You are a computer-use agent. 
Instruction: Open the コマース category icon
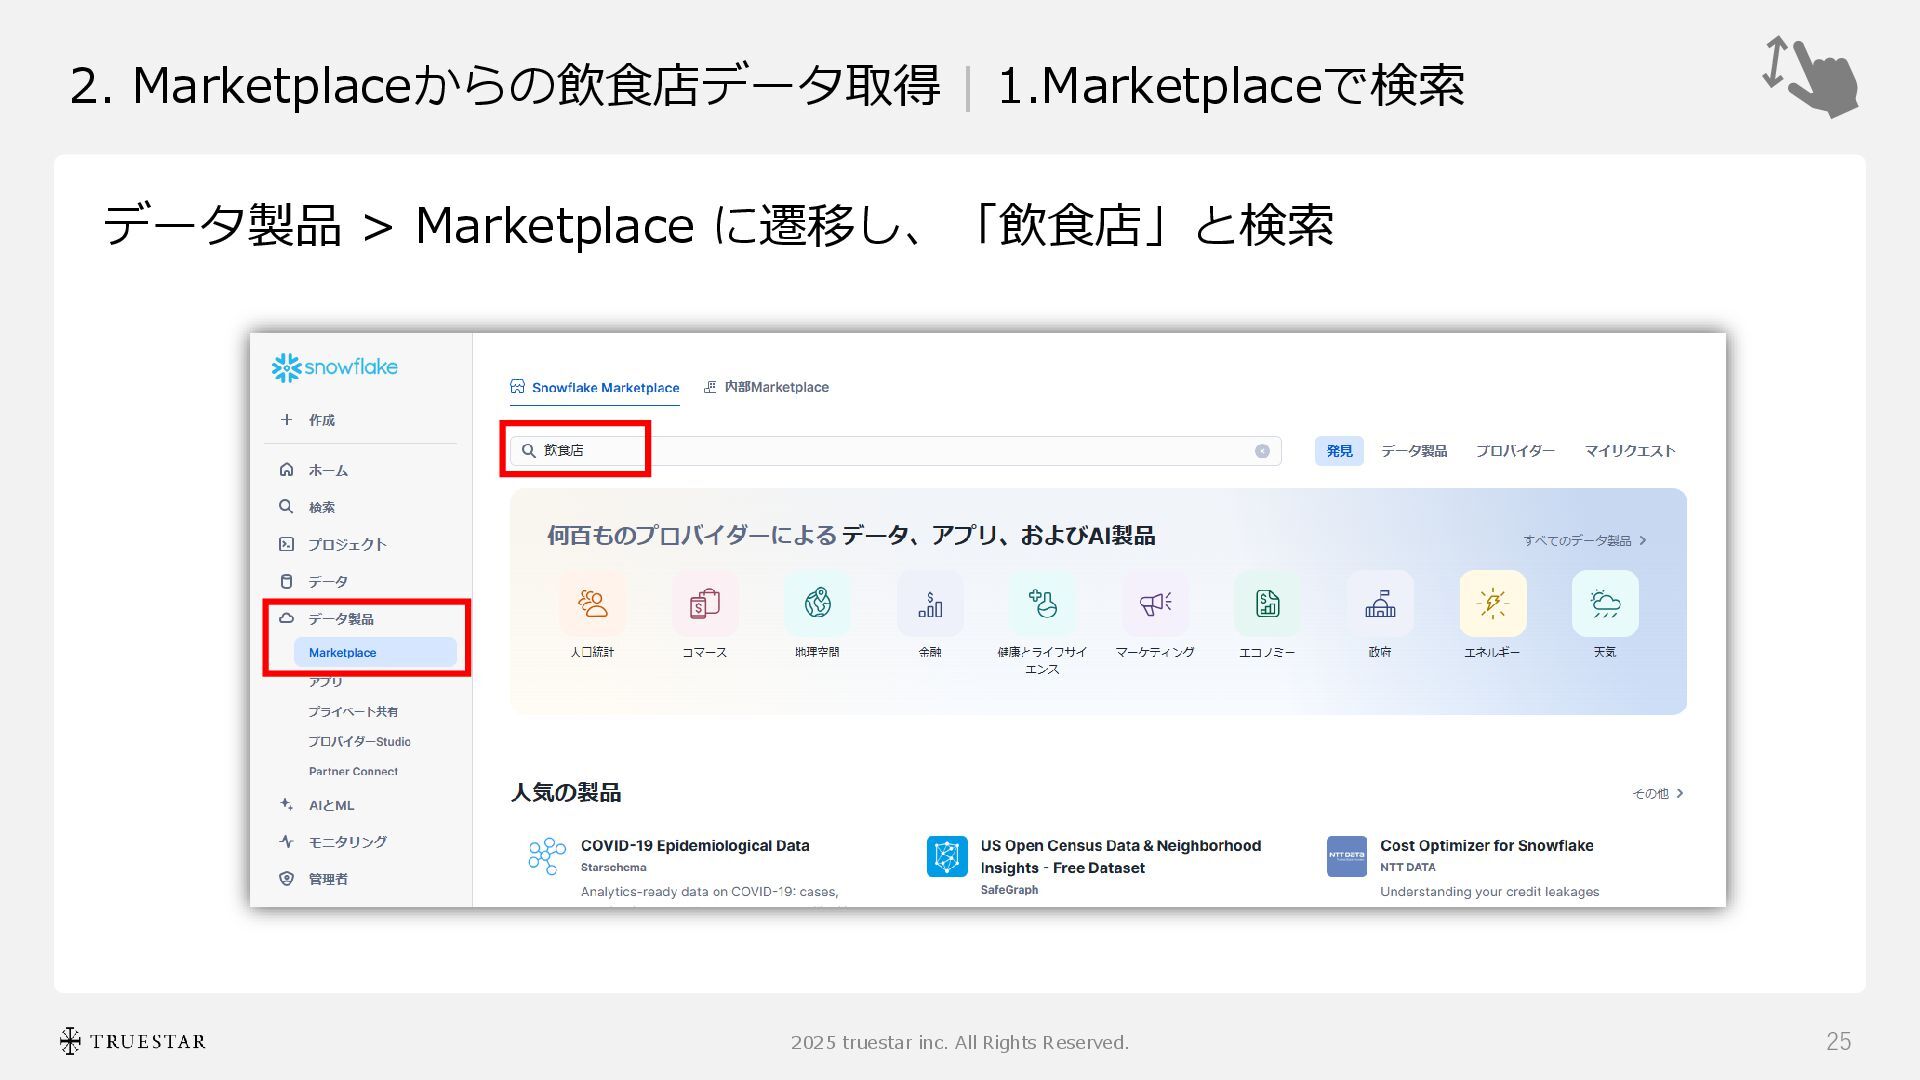[704, 604]
